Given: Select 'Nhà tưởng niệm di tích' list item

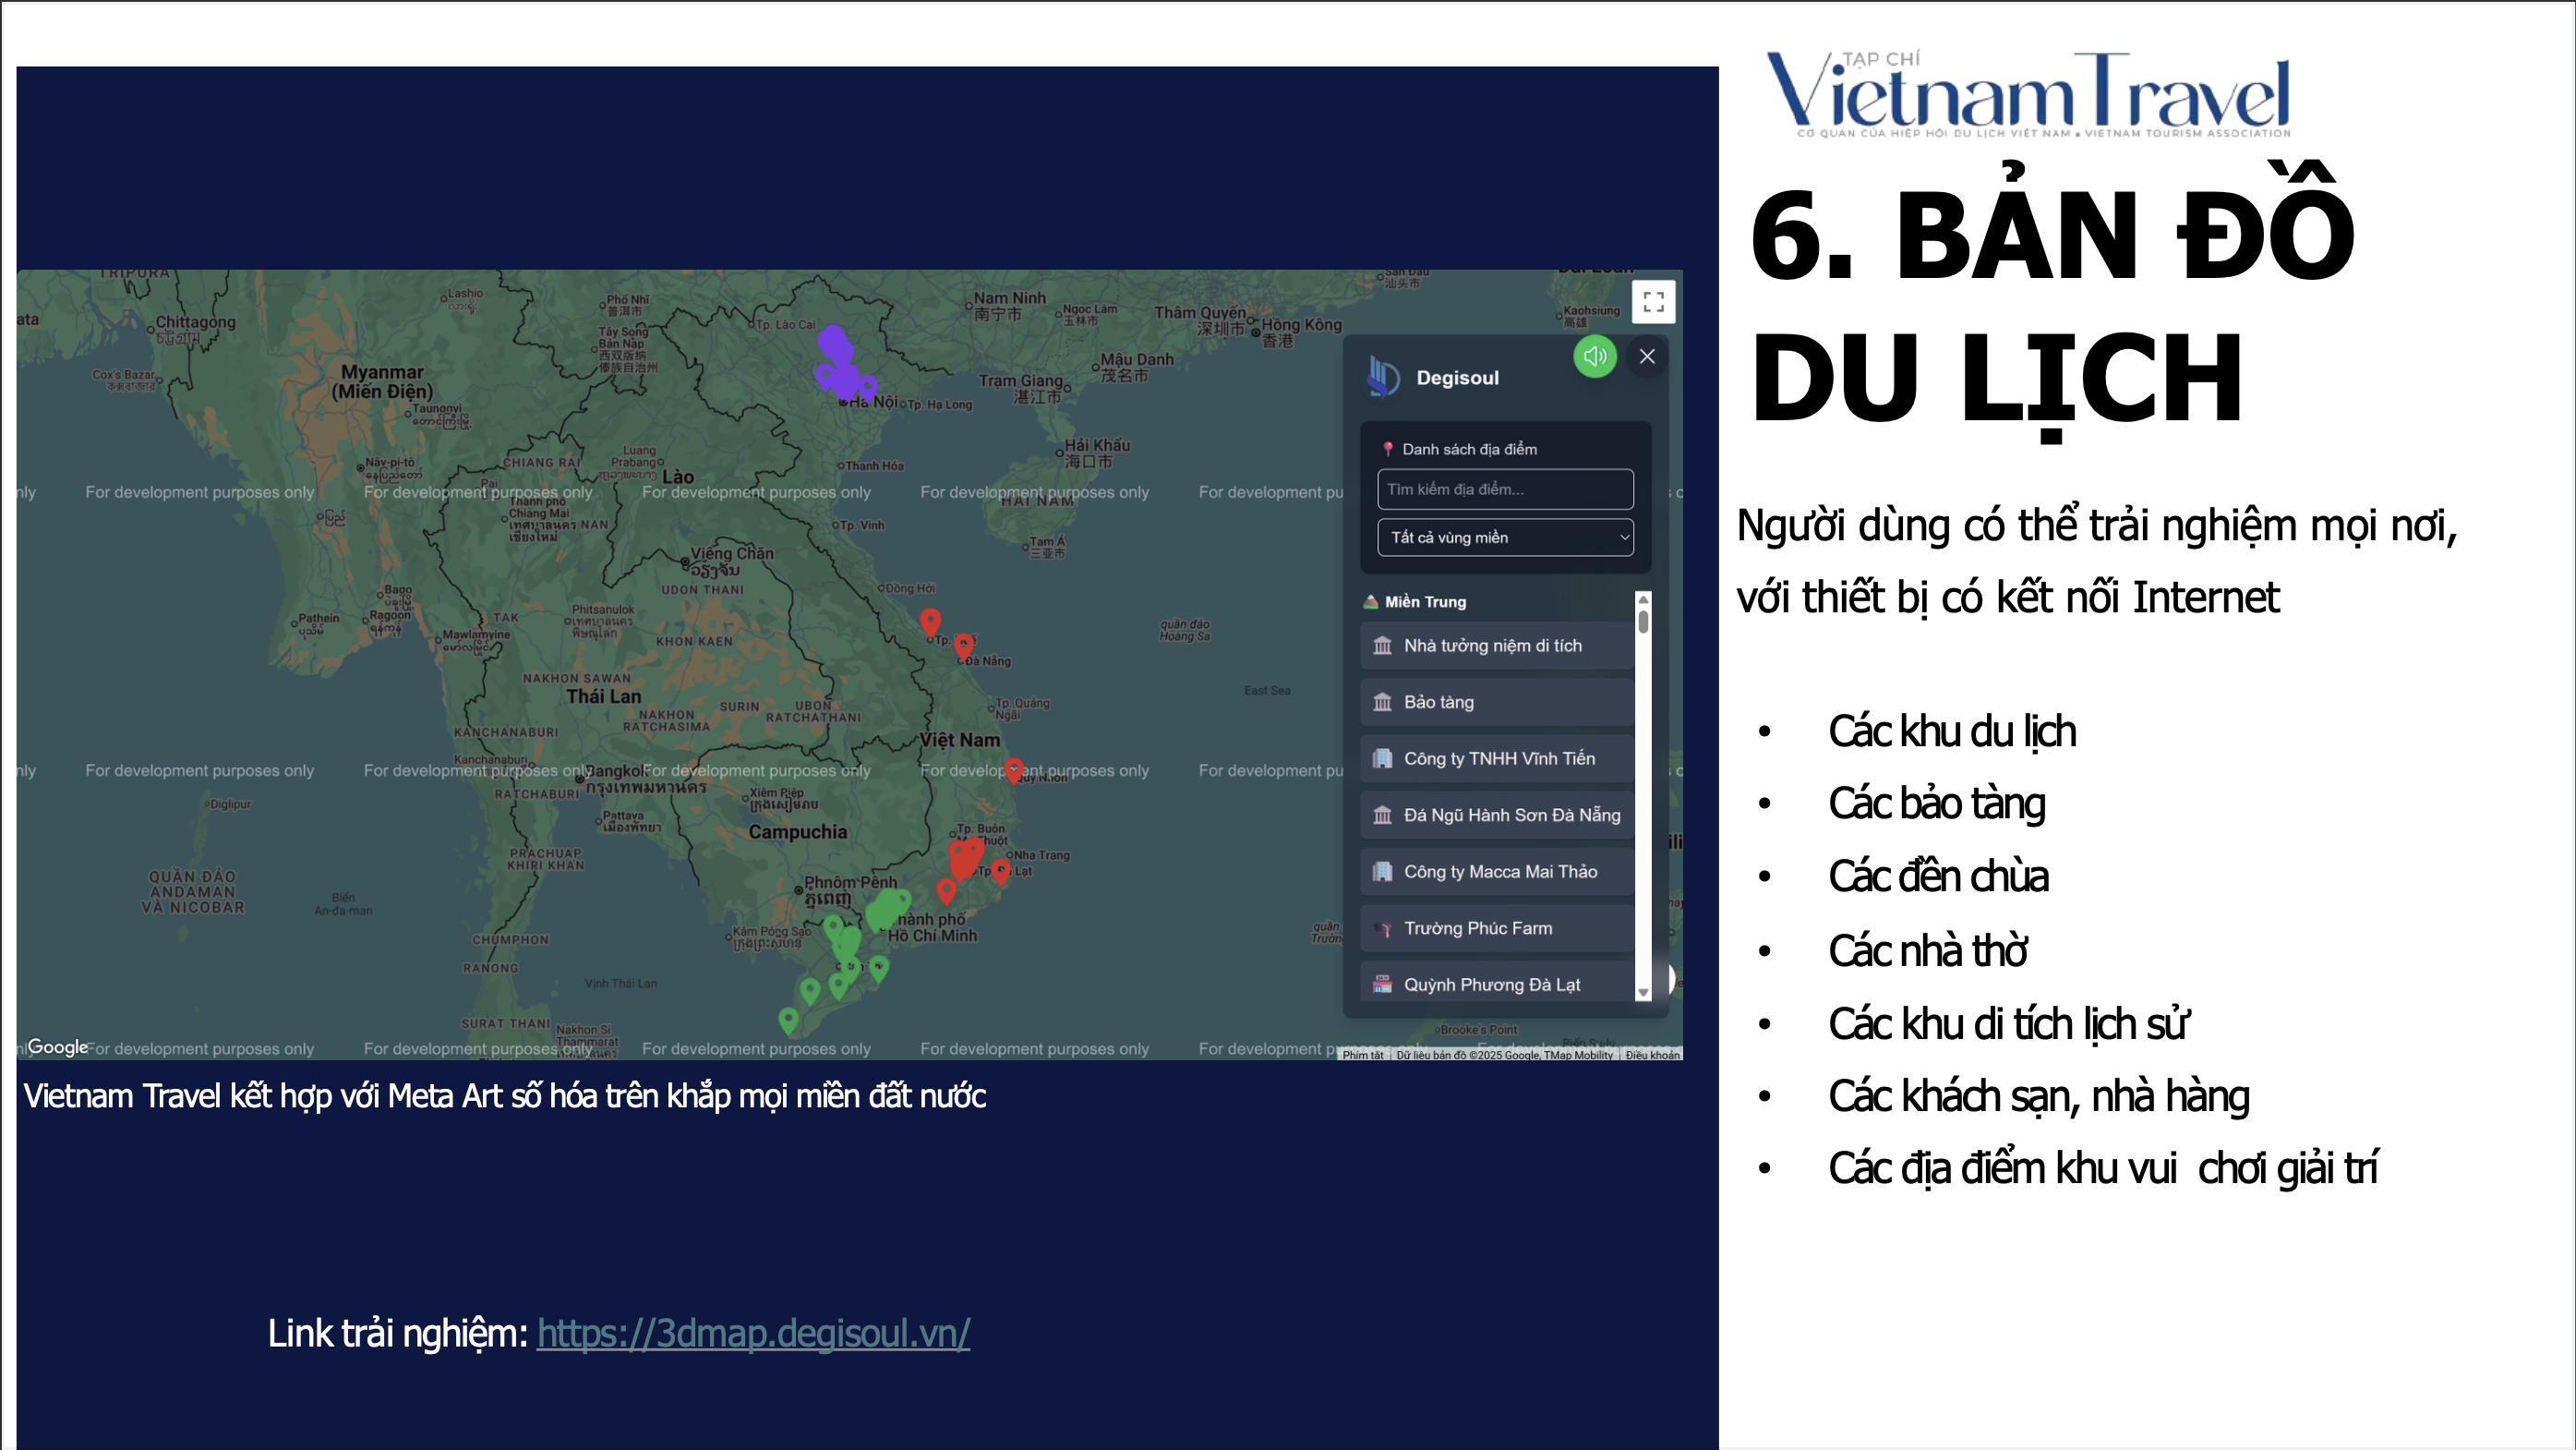Looking at the screenshot, I should click(1492, 646).
